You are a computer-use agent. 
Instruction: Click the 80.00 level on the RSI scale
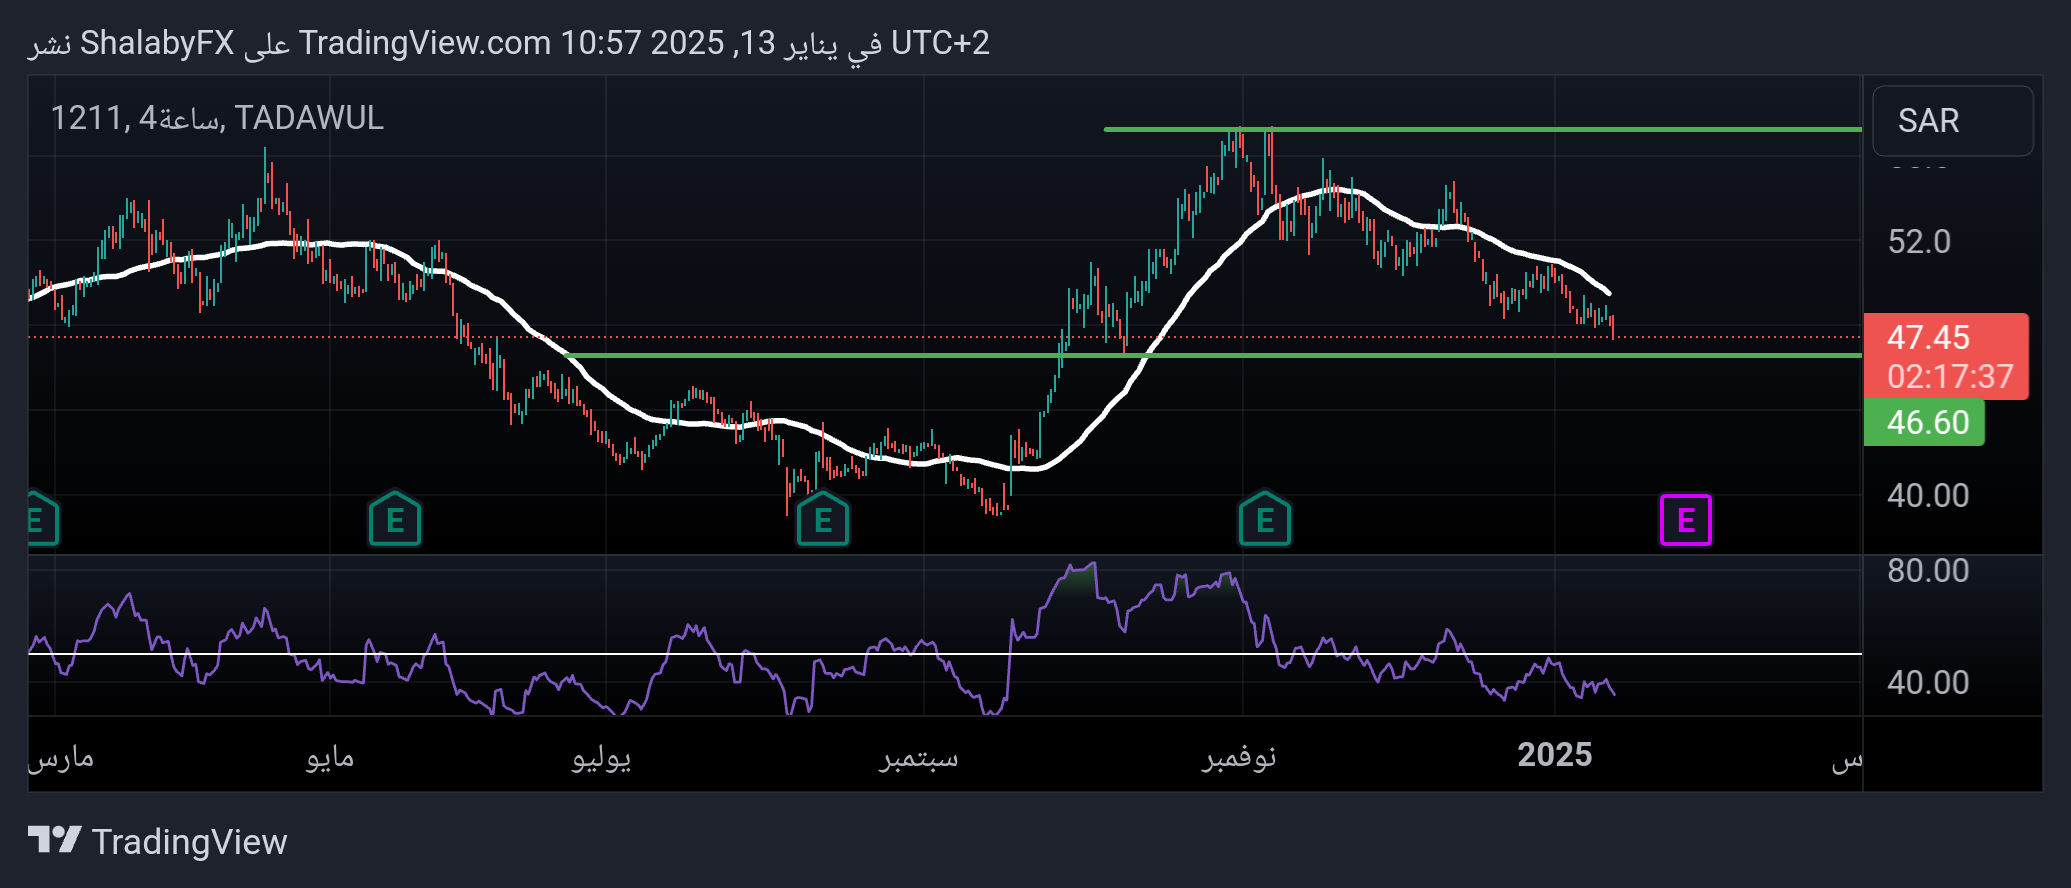(x=1927, y=570)
